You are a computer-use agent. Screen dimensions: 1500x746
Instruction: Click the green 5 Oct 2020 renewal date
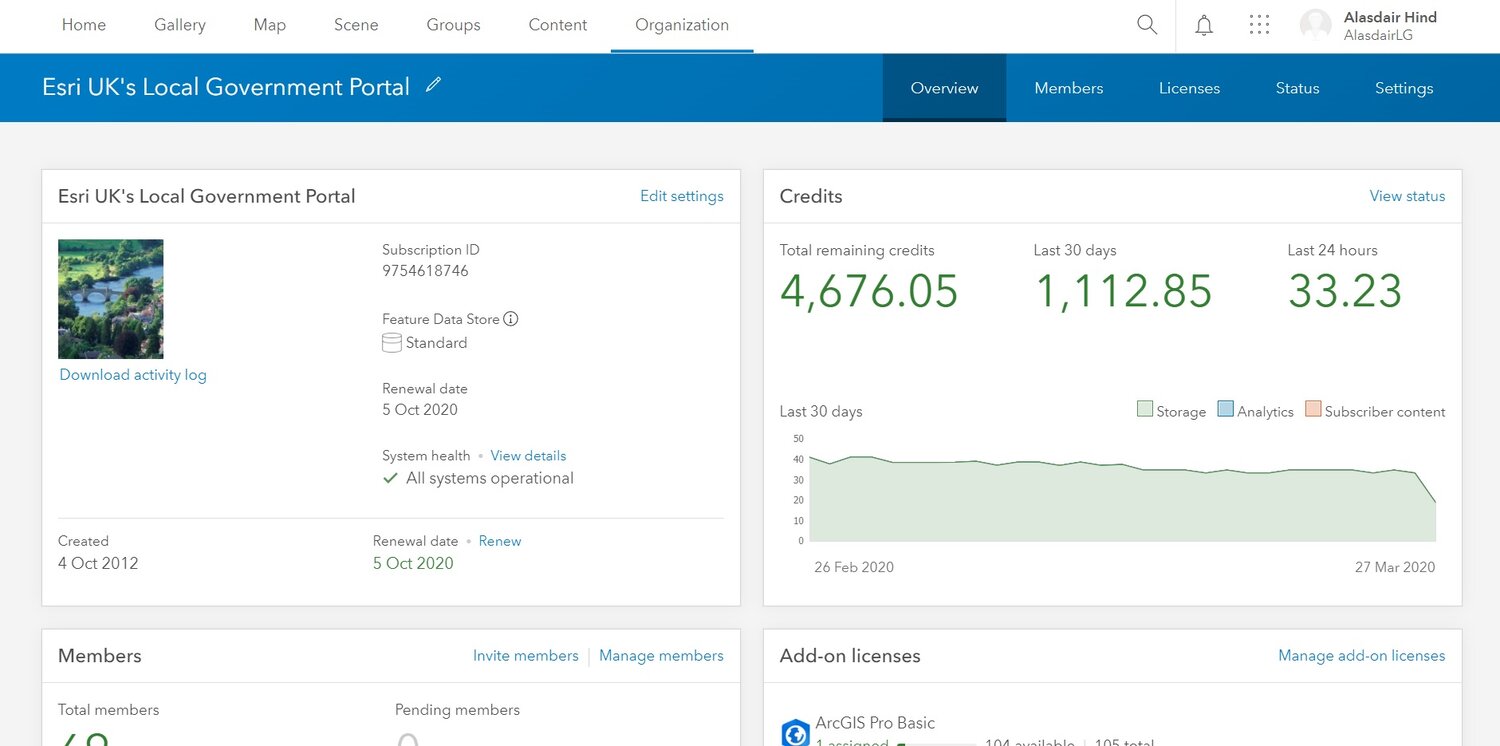pyautogui.click(x=413, y=563)
